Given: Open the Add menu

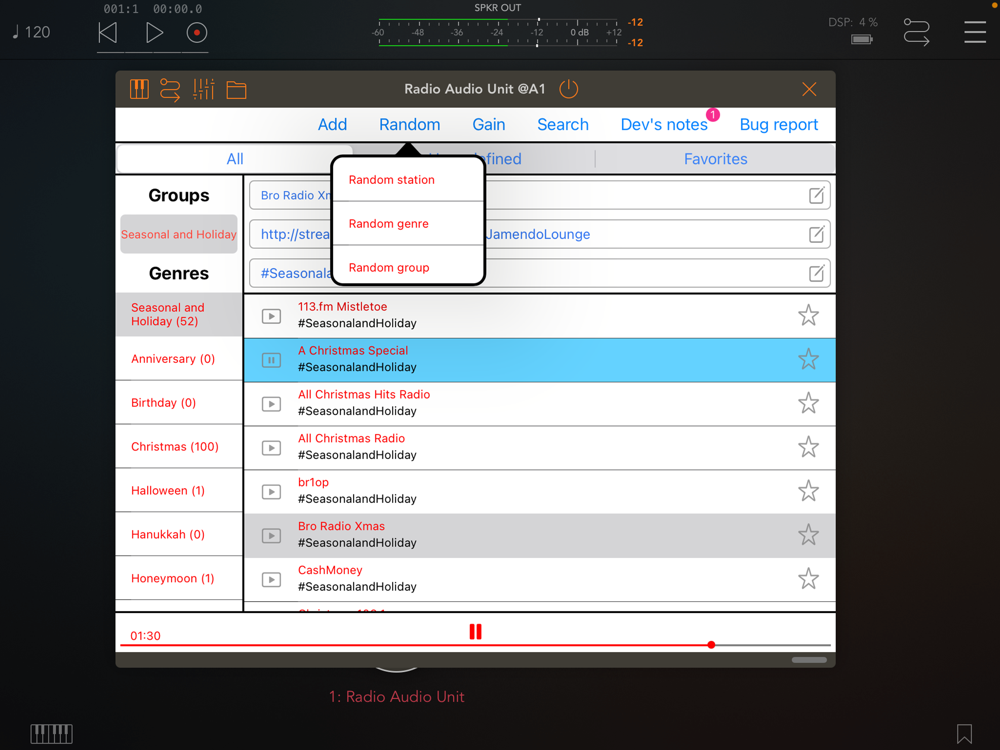Looking at the screenshot, I should pyautogui.click(x=332, y=124).
